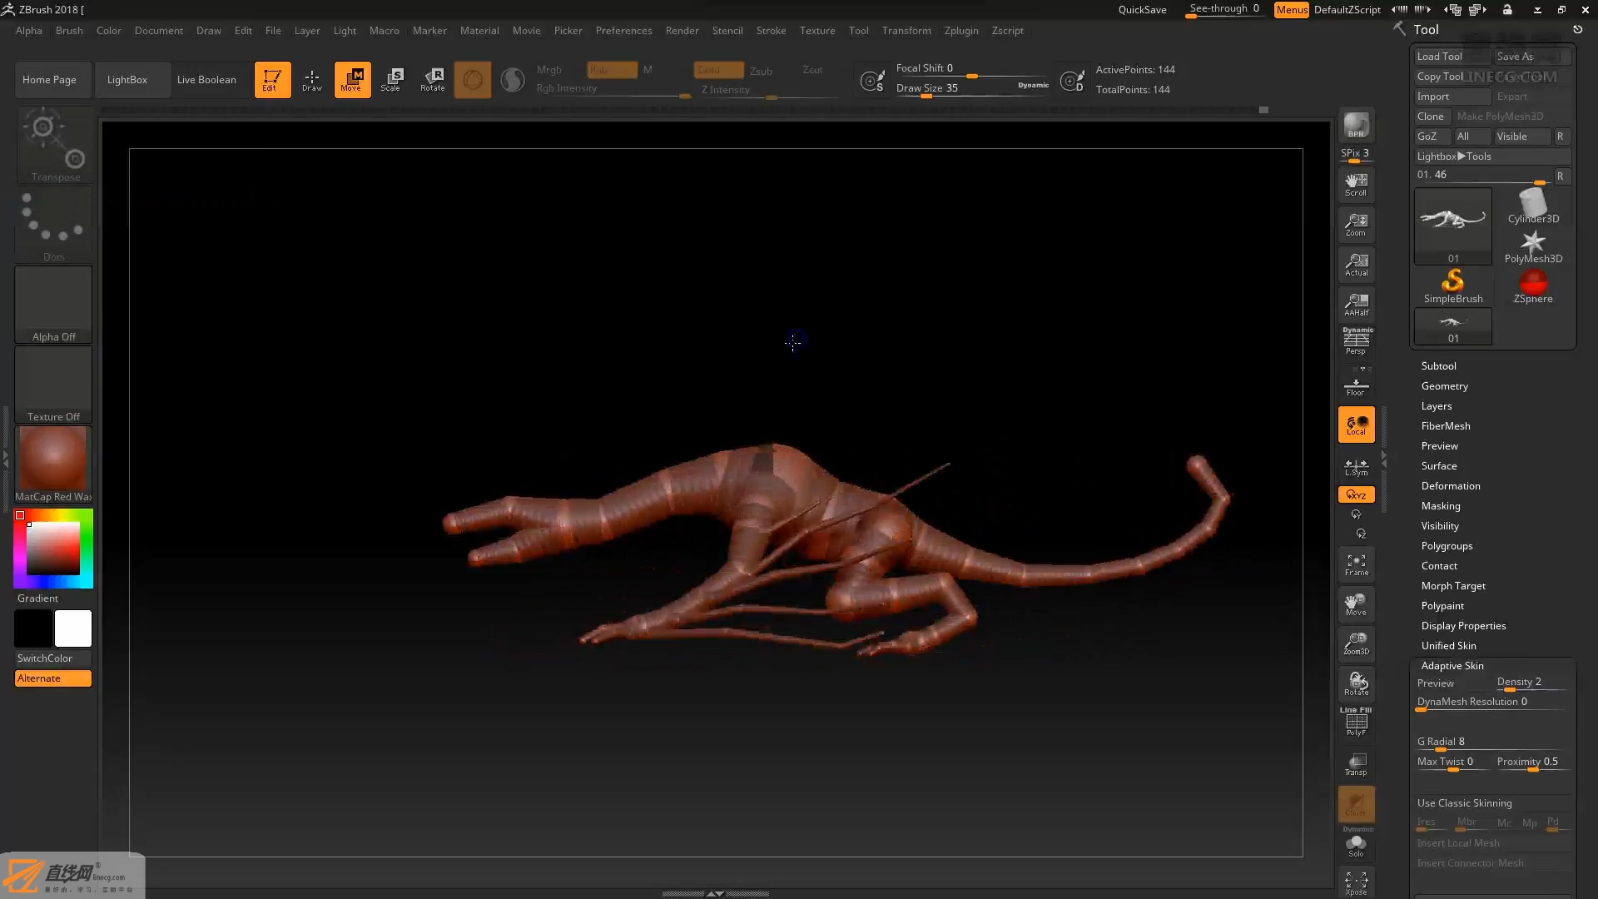Viewport: 1598px width, 899px height.
Task: Toggle Dynamic Perspective view
Action: pyautogui.click(x=1356, y=341)
